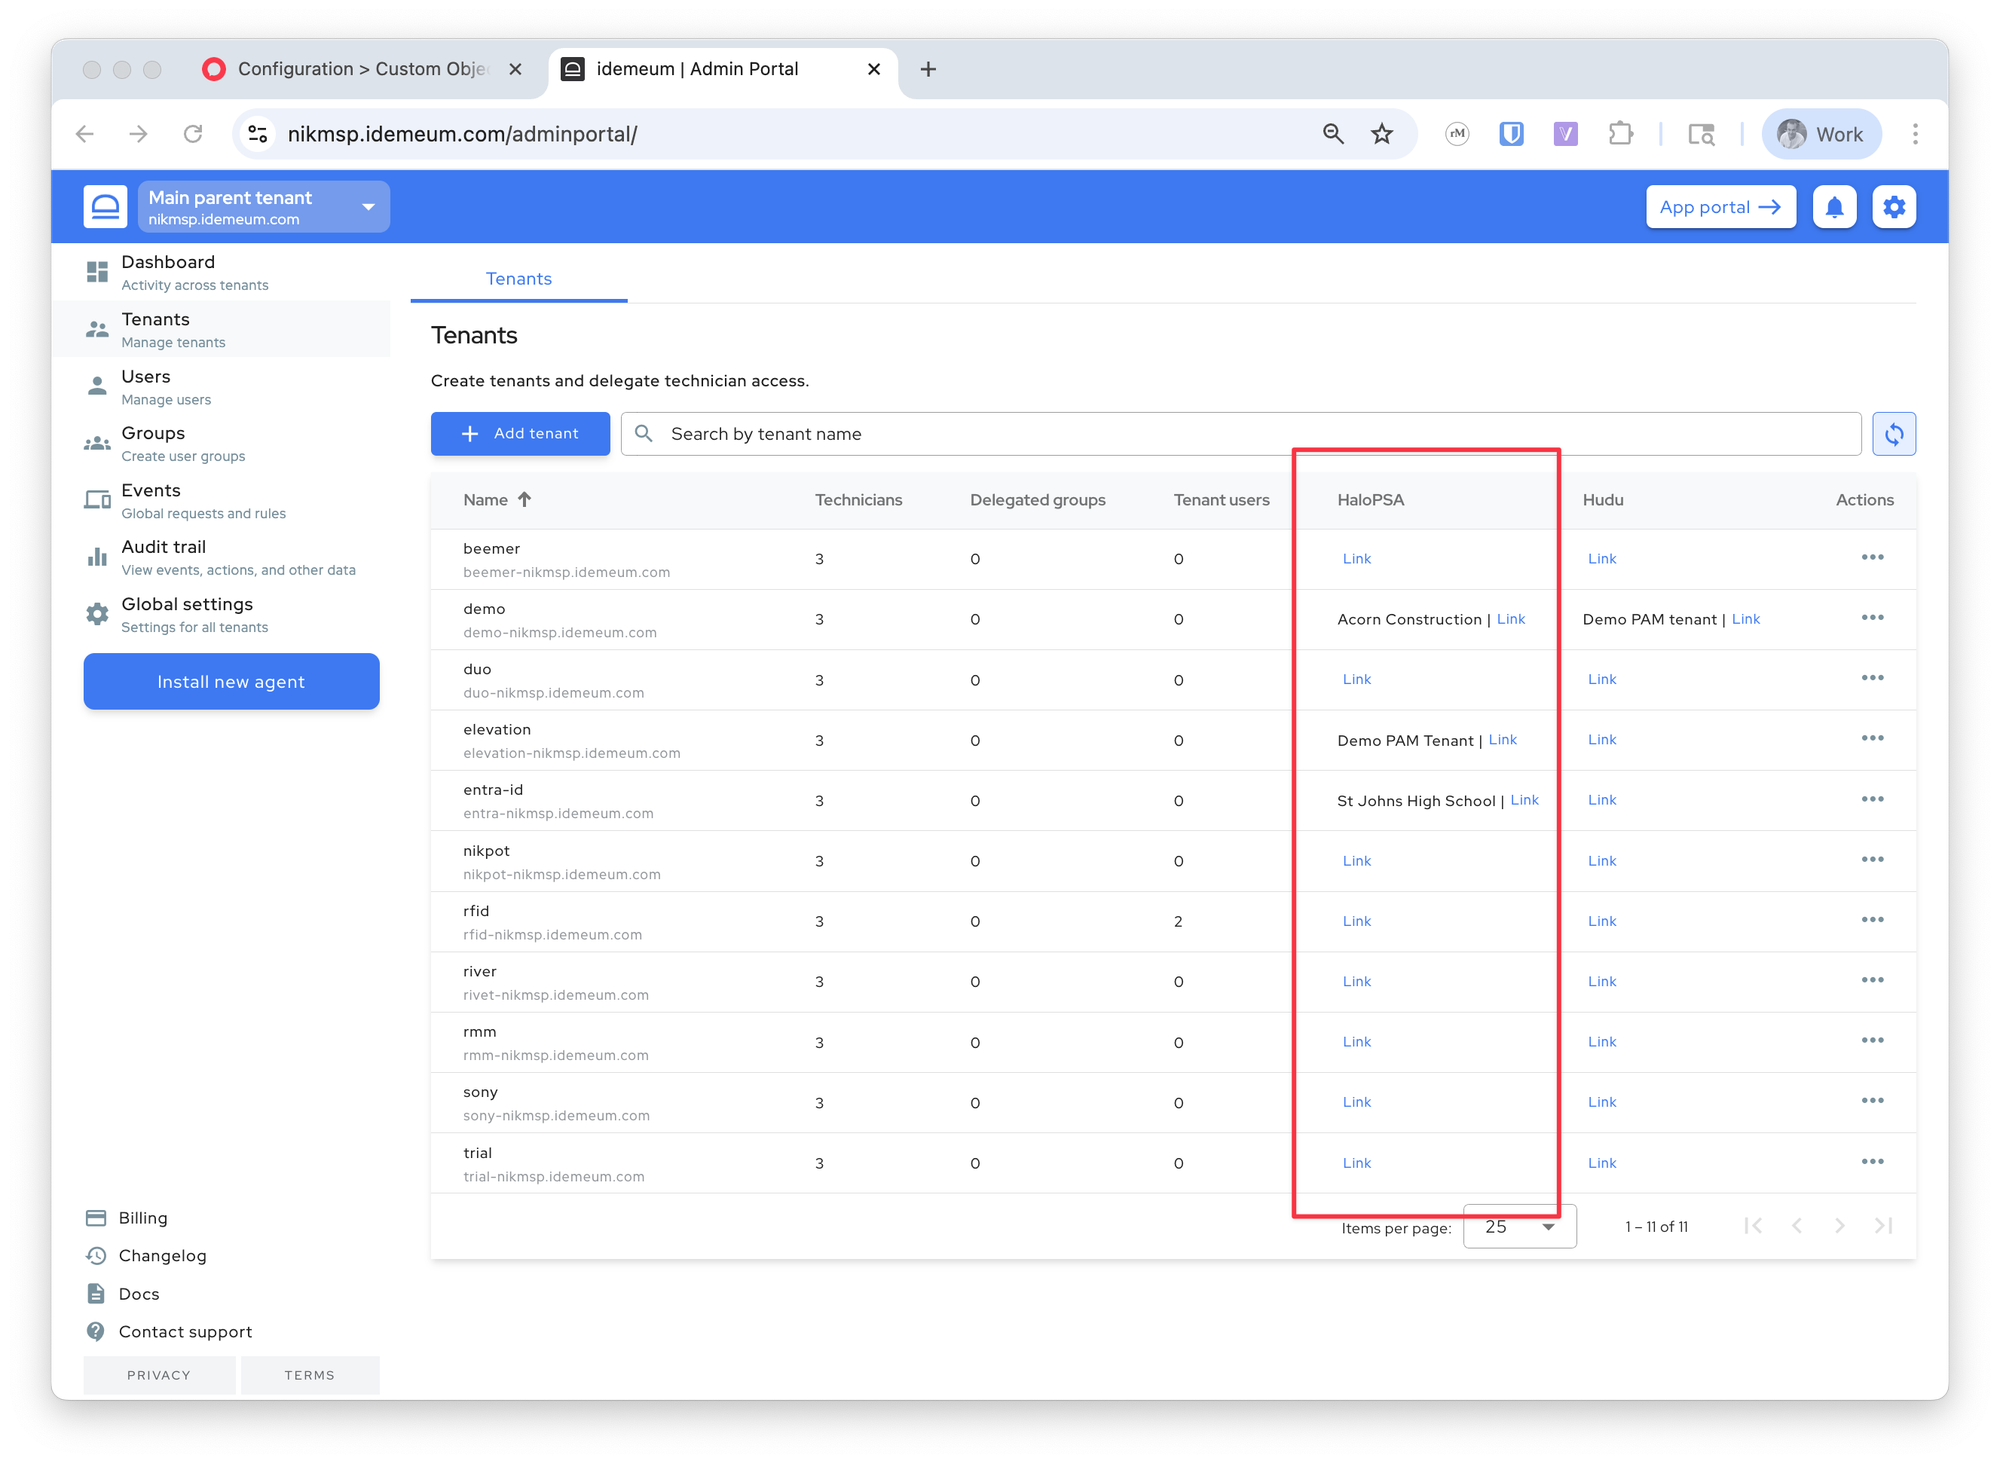Click HaloPSA Link next to St Johns High School
The width and height of the screenshot is (2000, 1463).
pyautogui.click(x=1524, y=800)
